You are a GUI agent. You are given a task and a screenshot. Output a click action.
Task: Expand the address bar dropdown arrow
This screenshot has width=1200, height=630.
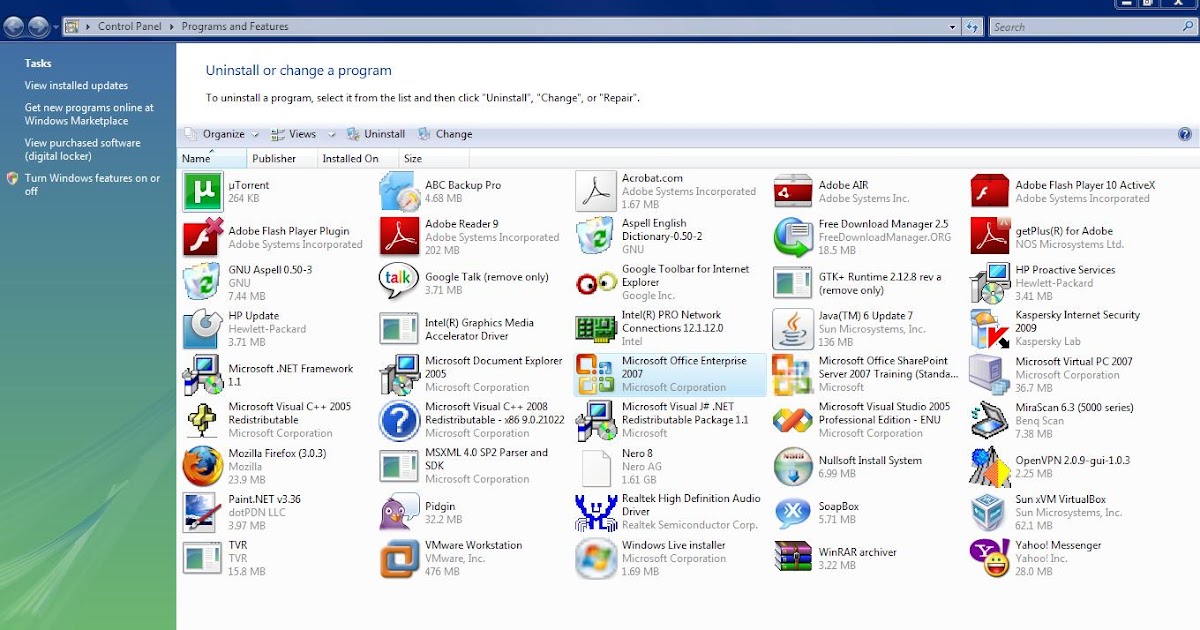click(x=953, y=26)
